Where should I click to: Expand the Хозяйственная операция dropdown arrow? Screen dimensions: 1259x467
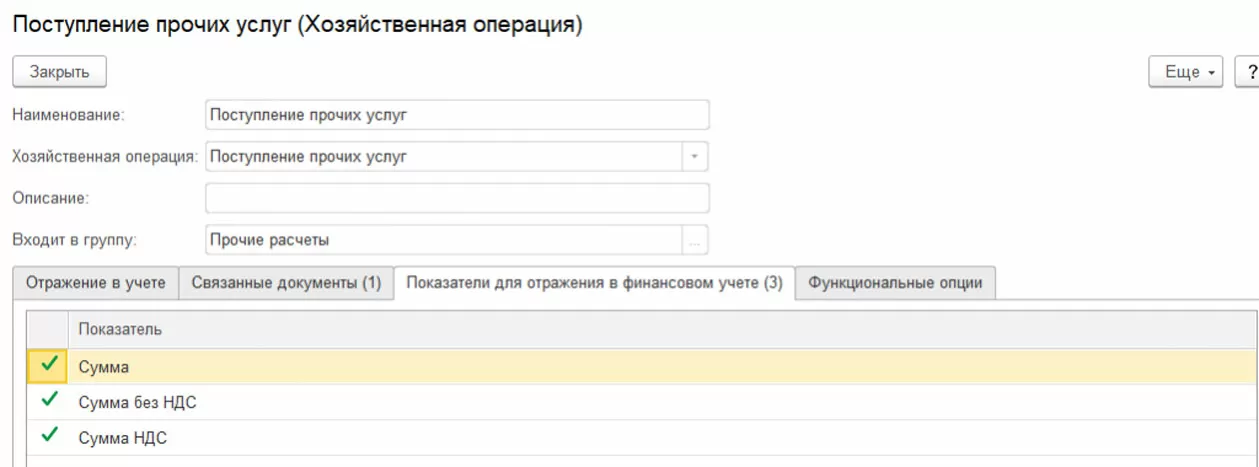[696, 157]
